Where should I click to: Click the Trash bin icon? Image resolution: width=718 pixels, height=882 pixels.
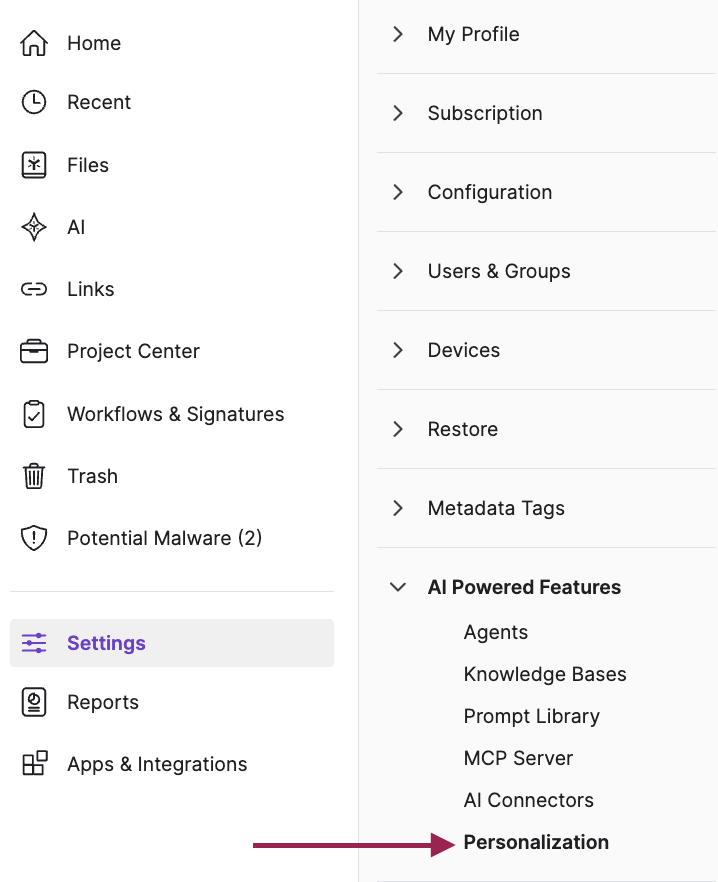pyautogui.click(x=34, y=476)
